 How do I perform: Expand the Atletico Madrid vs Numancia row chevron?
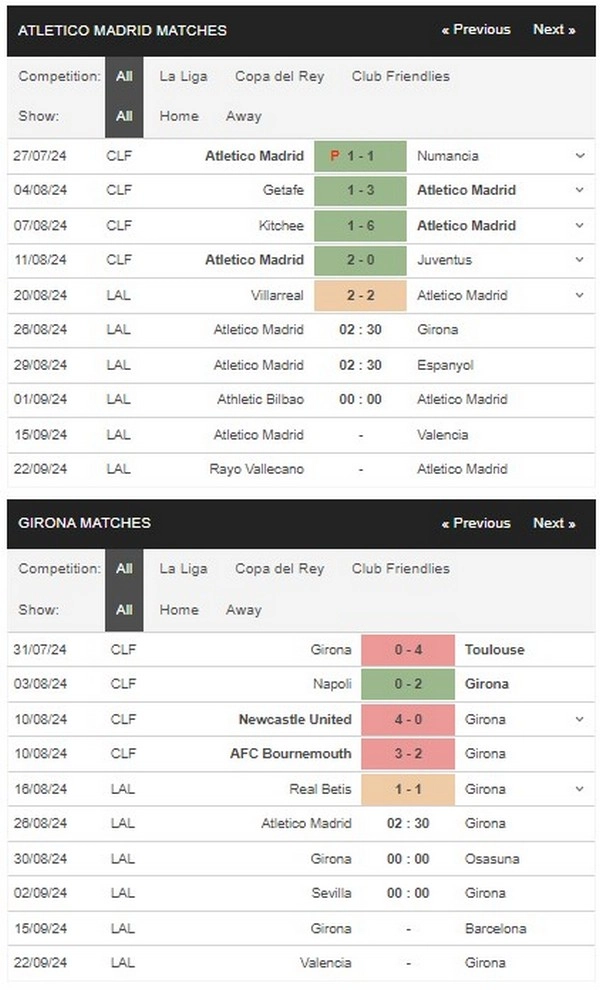tap(579, 156)
